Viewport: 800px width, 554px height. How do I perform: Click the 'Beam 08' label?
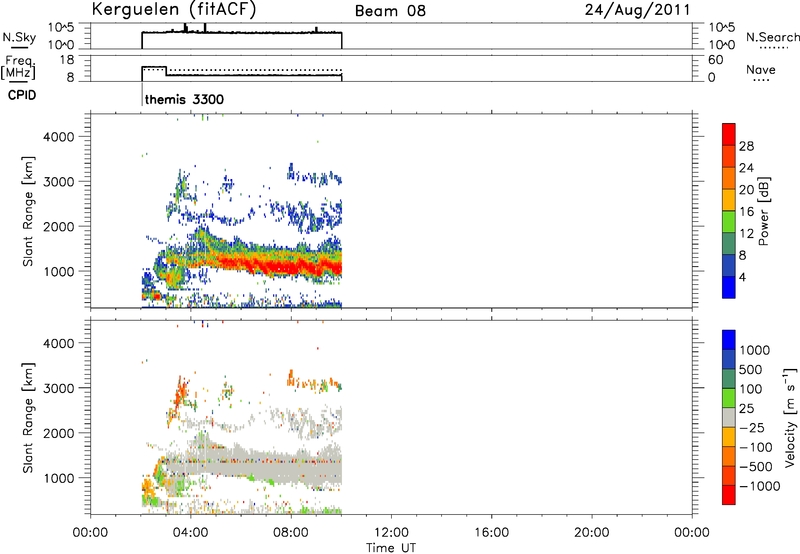pos(390,11)
